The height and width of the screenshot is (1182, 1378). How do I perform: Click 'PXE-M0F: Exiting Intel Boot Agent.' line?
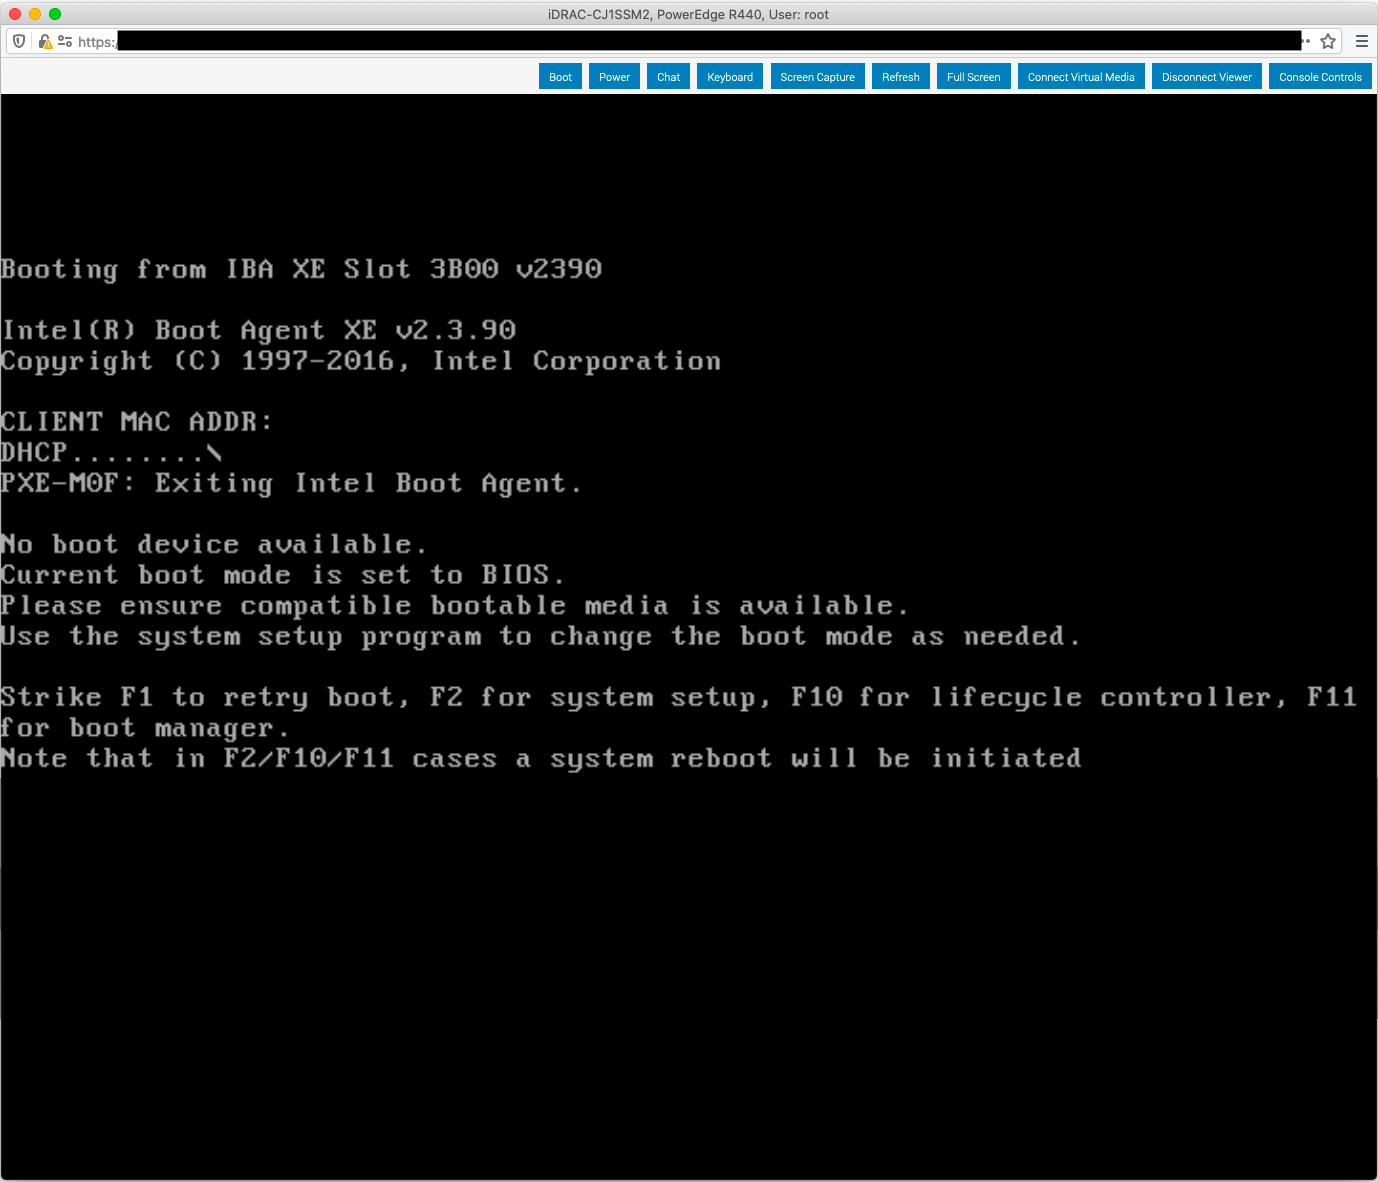[290, 483]
